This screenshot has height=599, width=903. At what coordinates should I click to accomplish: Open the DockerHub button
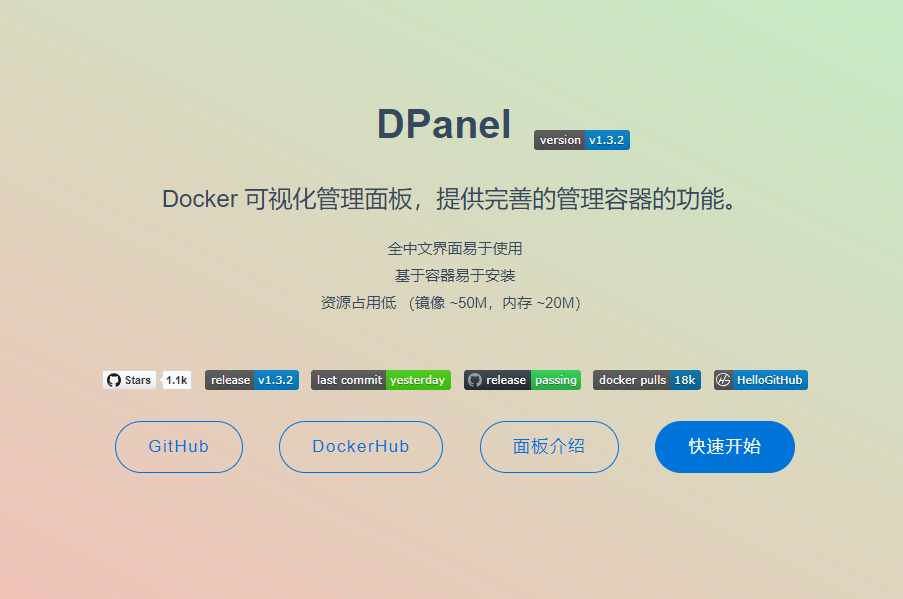[x=361, y=447]
